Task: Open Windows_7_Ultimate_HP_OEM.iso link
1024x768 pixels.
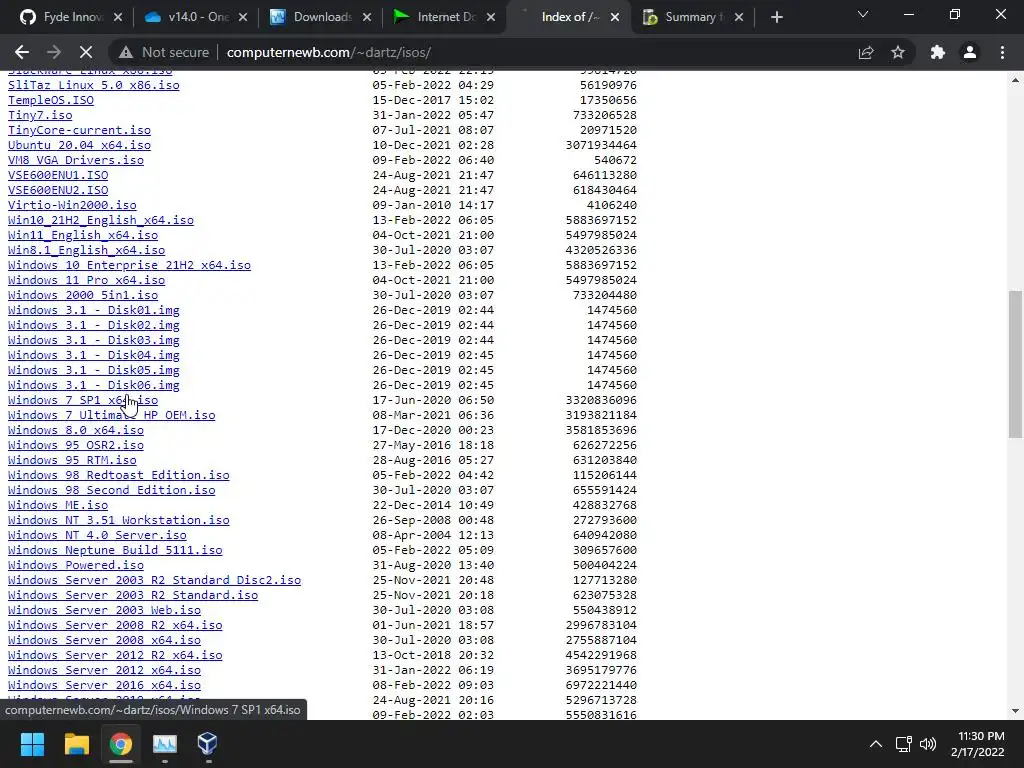Action: pos(112,415)
